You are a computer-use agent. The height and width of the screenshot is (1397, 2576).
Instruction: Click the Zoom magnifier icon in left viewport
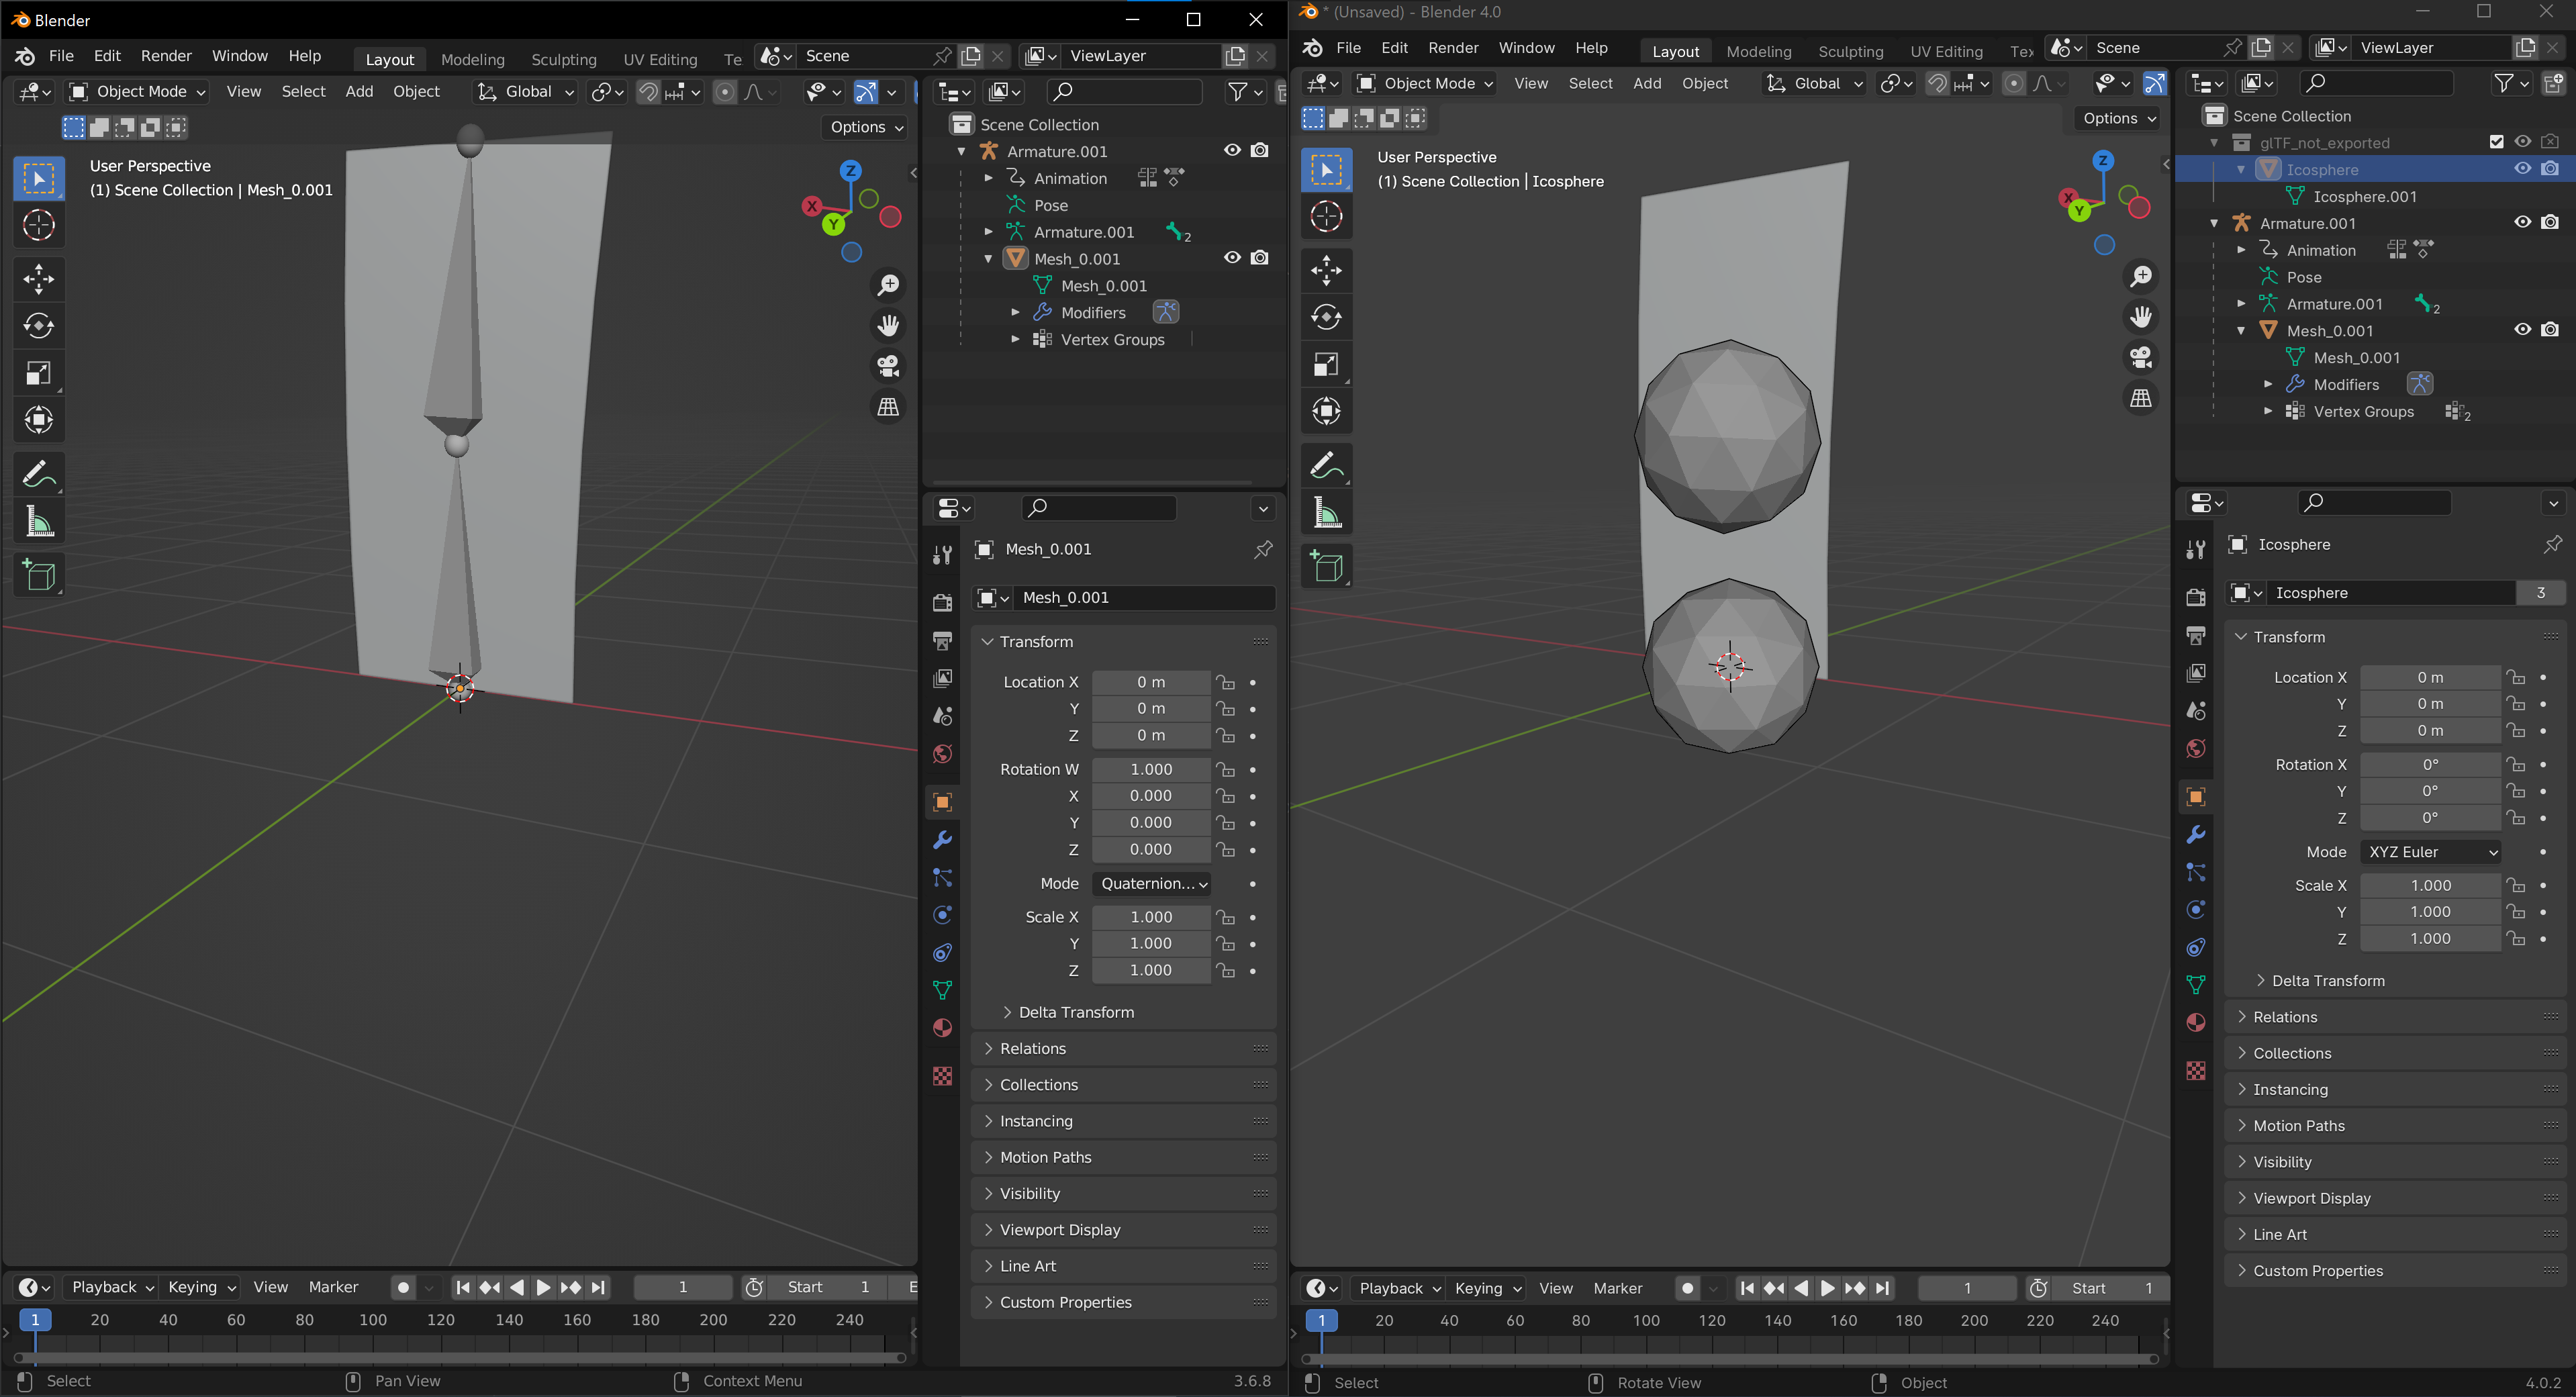(888, 285)
